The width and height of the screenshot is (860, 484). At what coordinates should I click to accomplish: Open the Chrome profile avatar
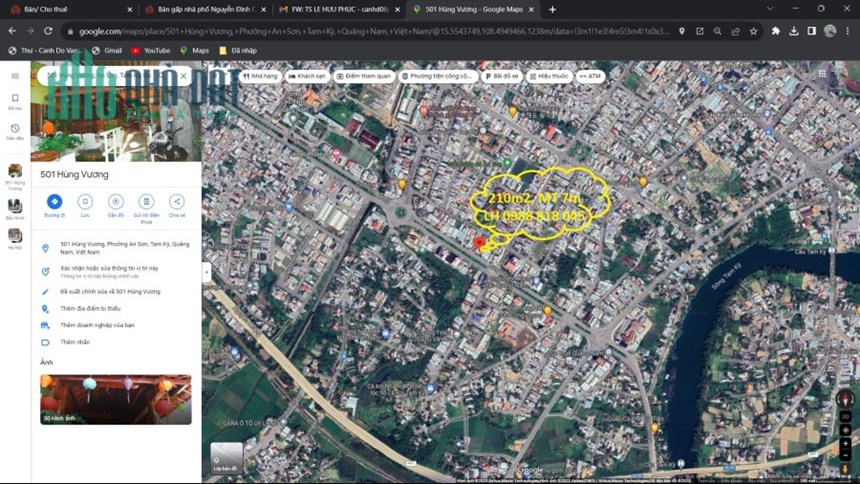(x=830, y=31)
